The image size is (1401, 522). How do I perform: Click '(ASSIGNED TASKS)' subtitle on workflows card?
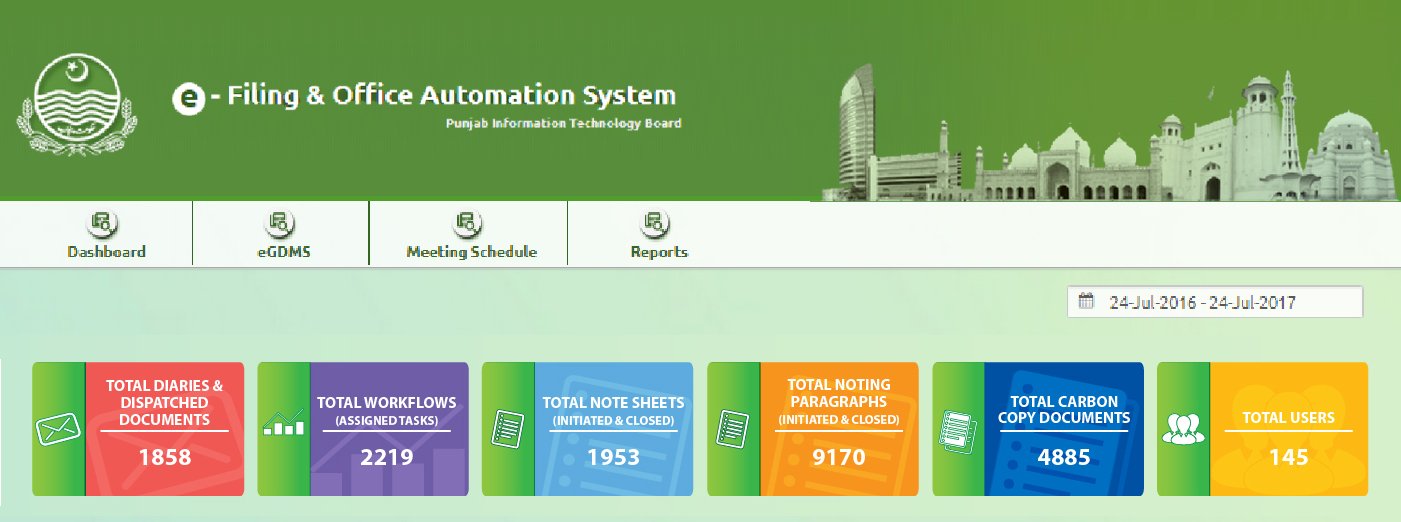click(x=387, y=421)
